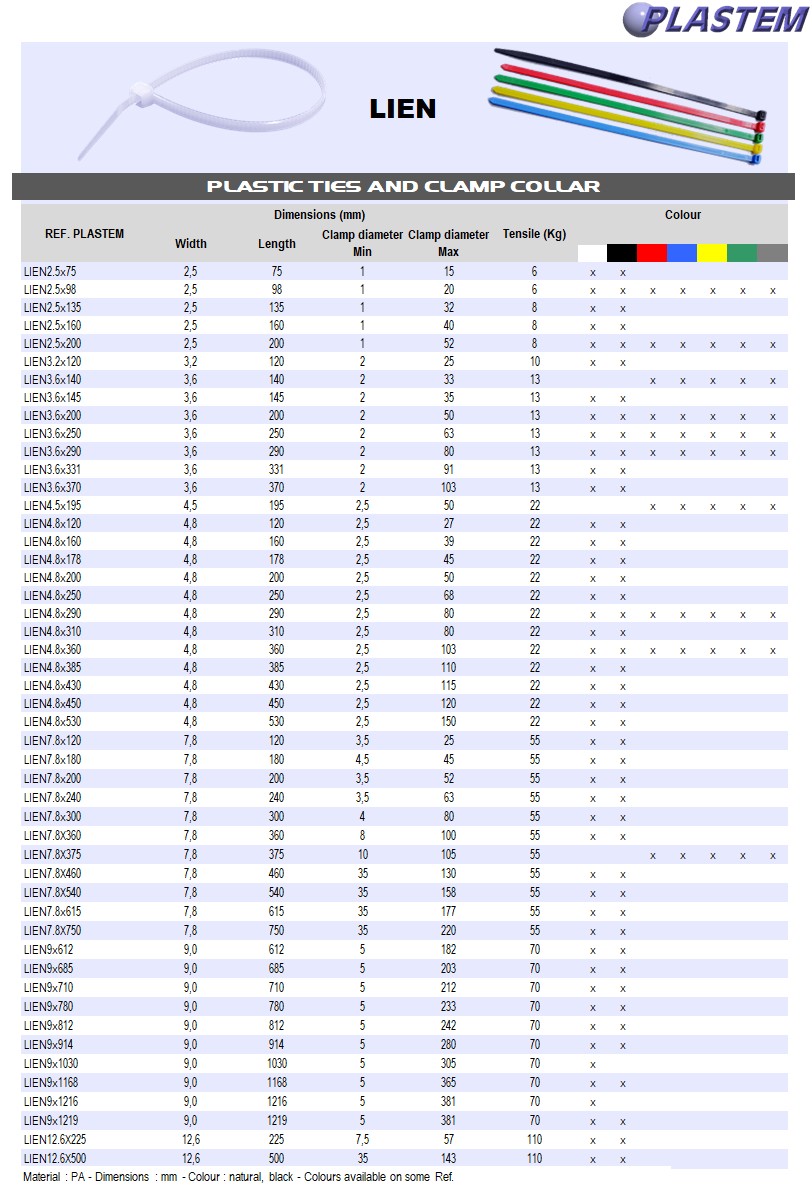Select the green colour swatch
Viewport: 812px width, 1189px height.
click(x=742, y=253)
